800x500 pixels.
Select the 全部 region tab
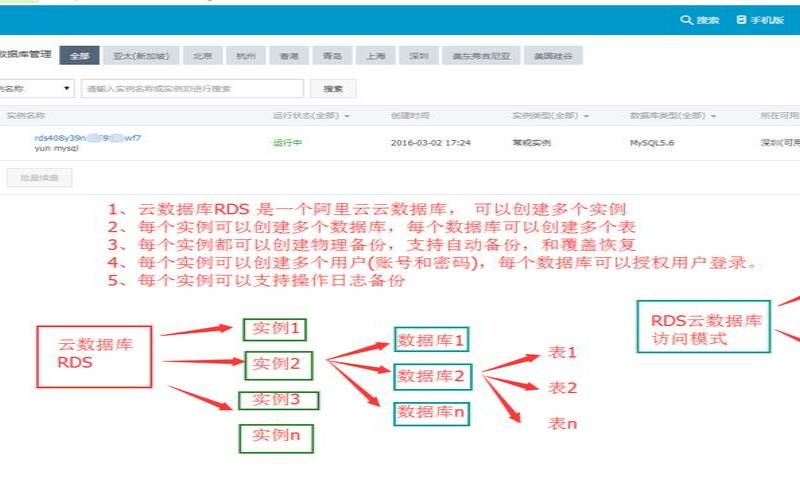[x=79, y=56]
